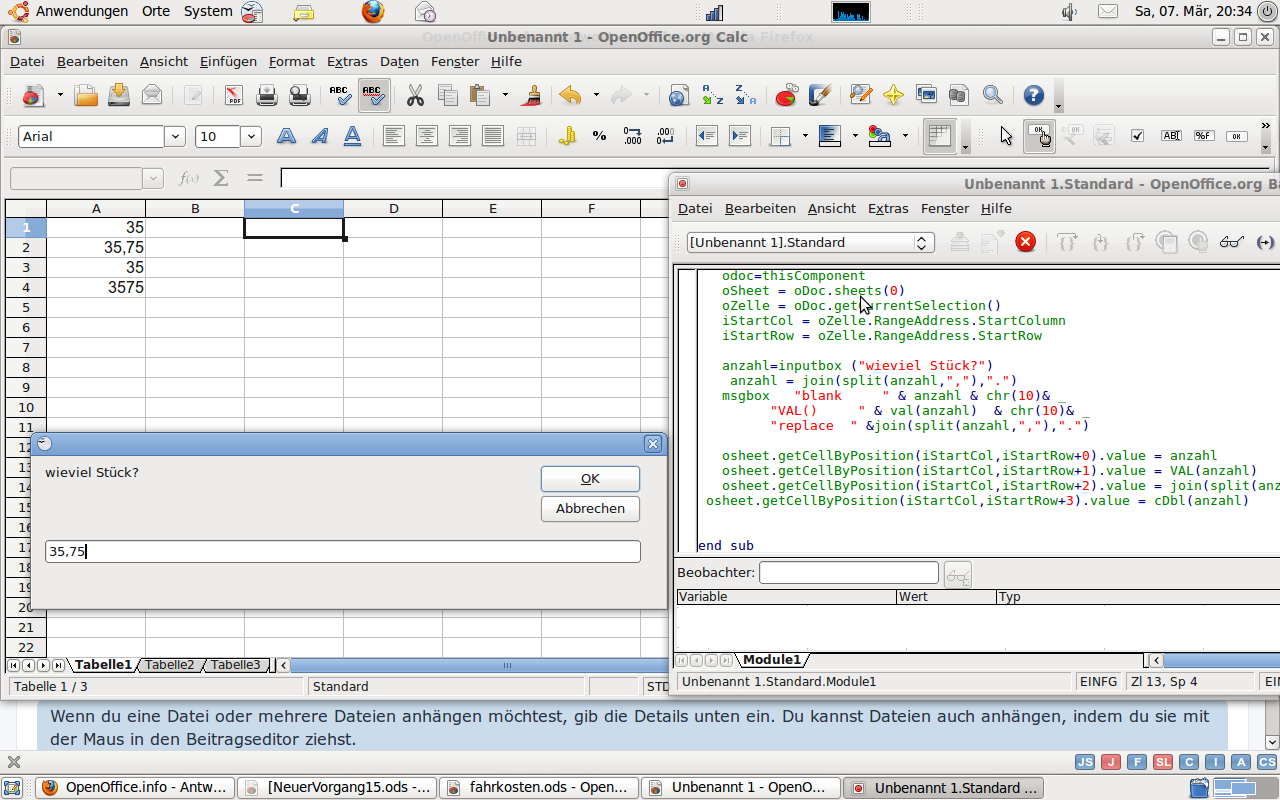
Task: Toggle the AutoSpellcheck ABC button
Action: coord(373,96)
